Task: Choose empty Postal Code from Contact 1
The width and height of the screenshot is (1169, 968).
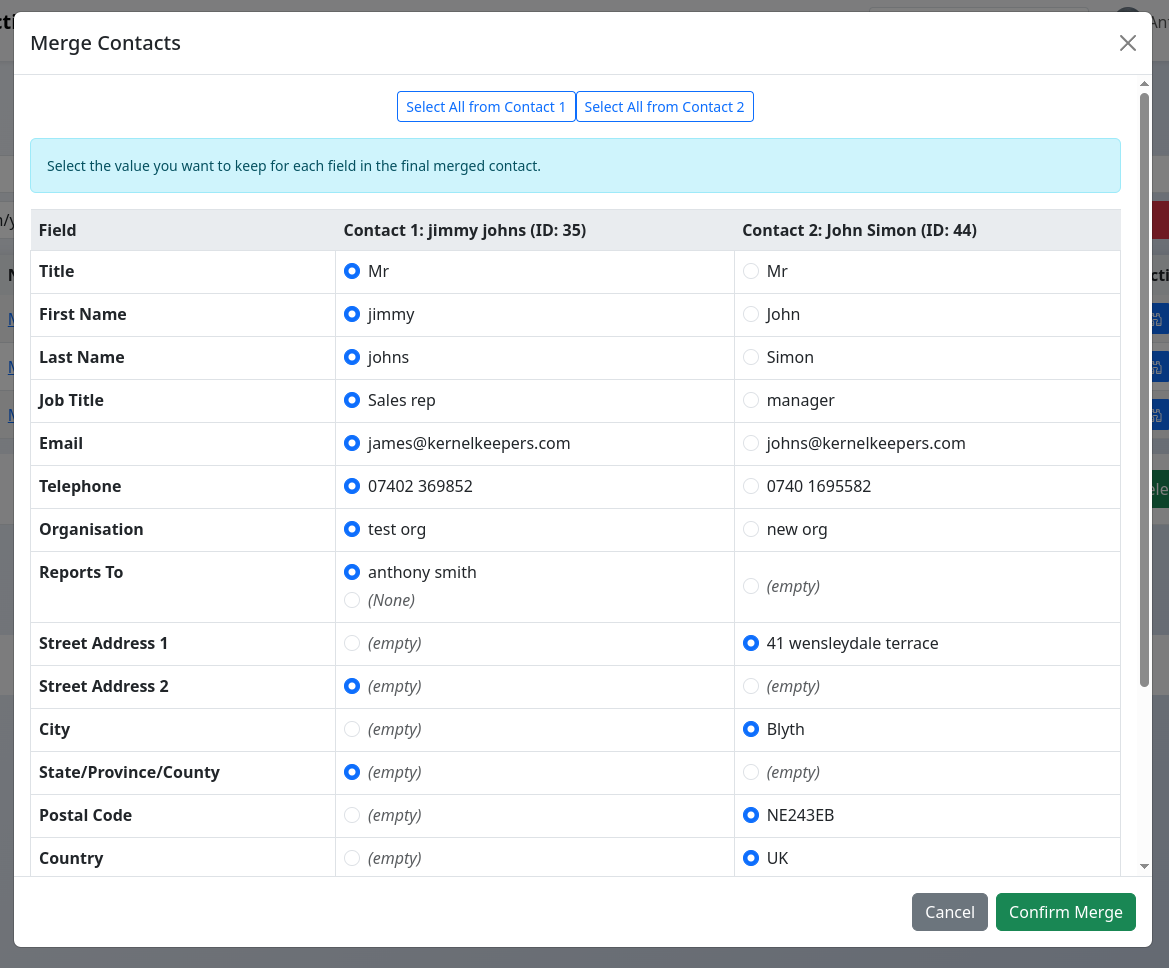Action: coord(352,815)
